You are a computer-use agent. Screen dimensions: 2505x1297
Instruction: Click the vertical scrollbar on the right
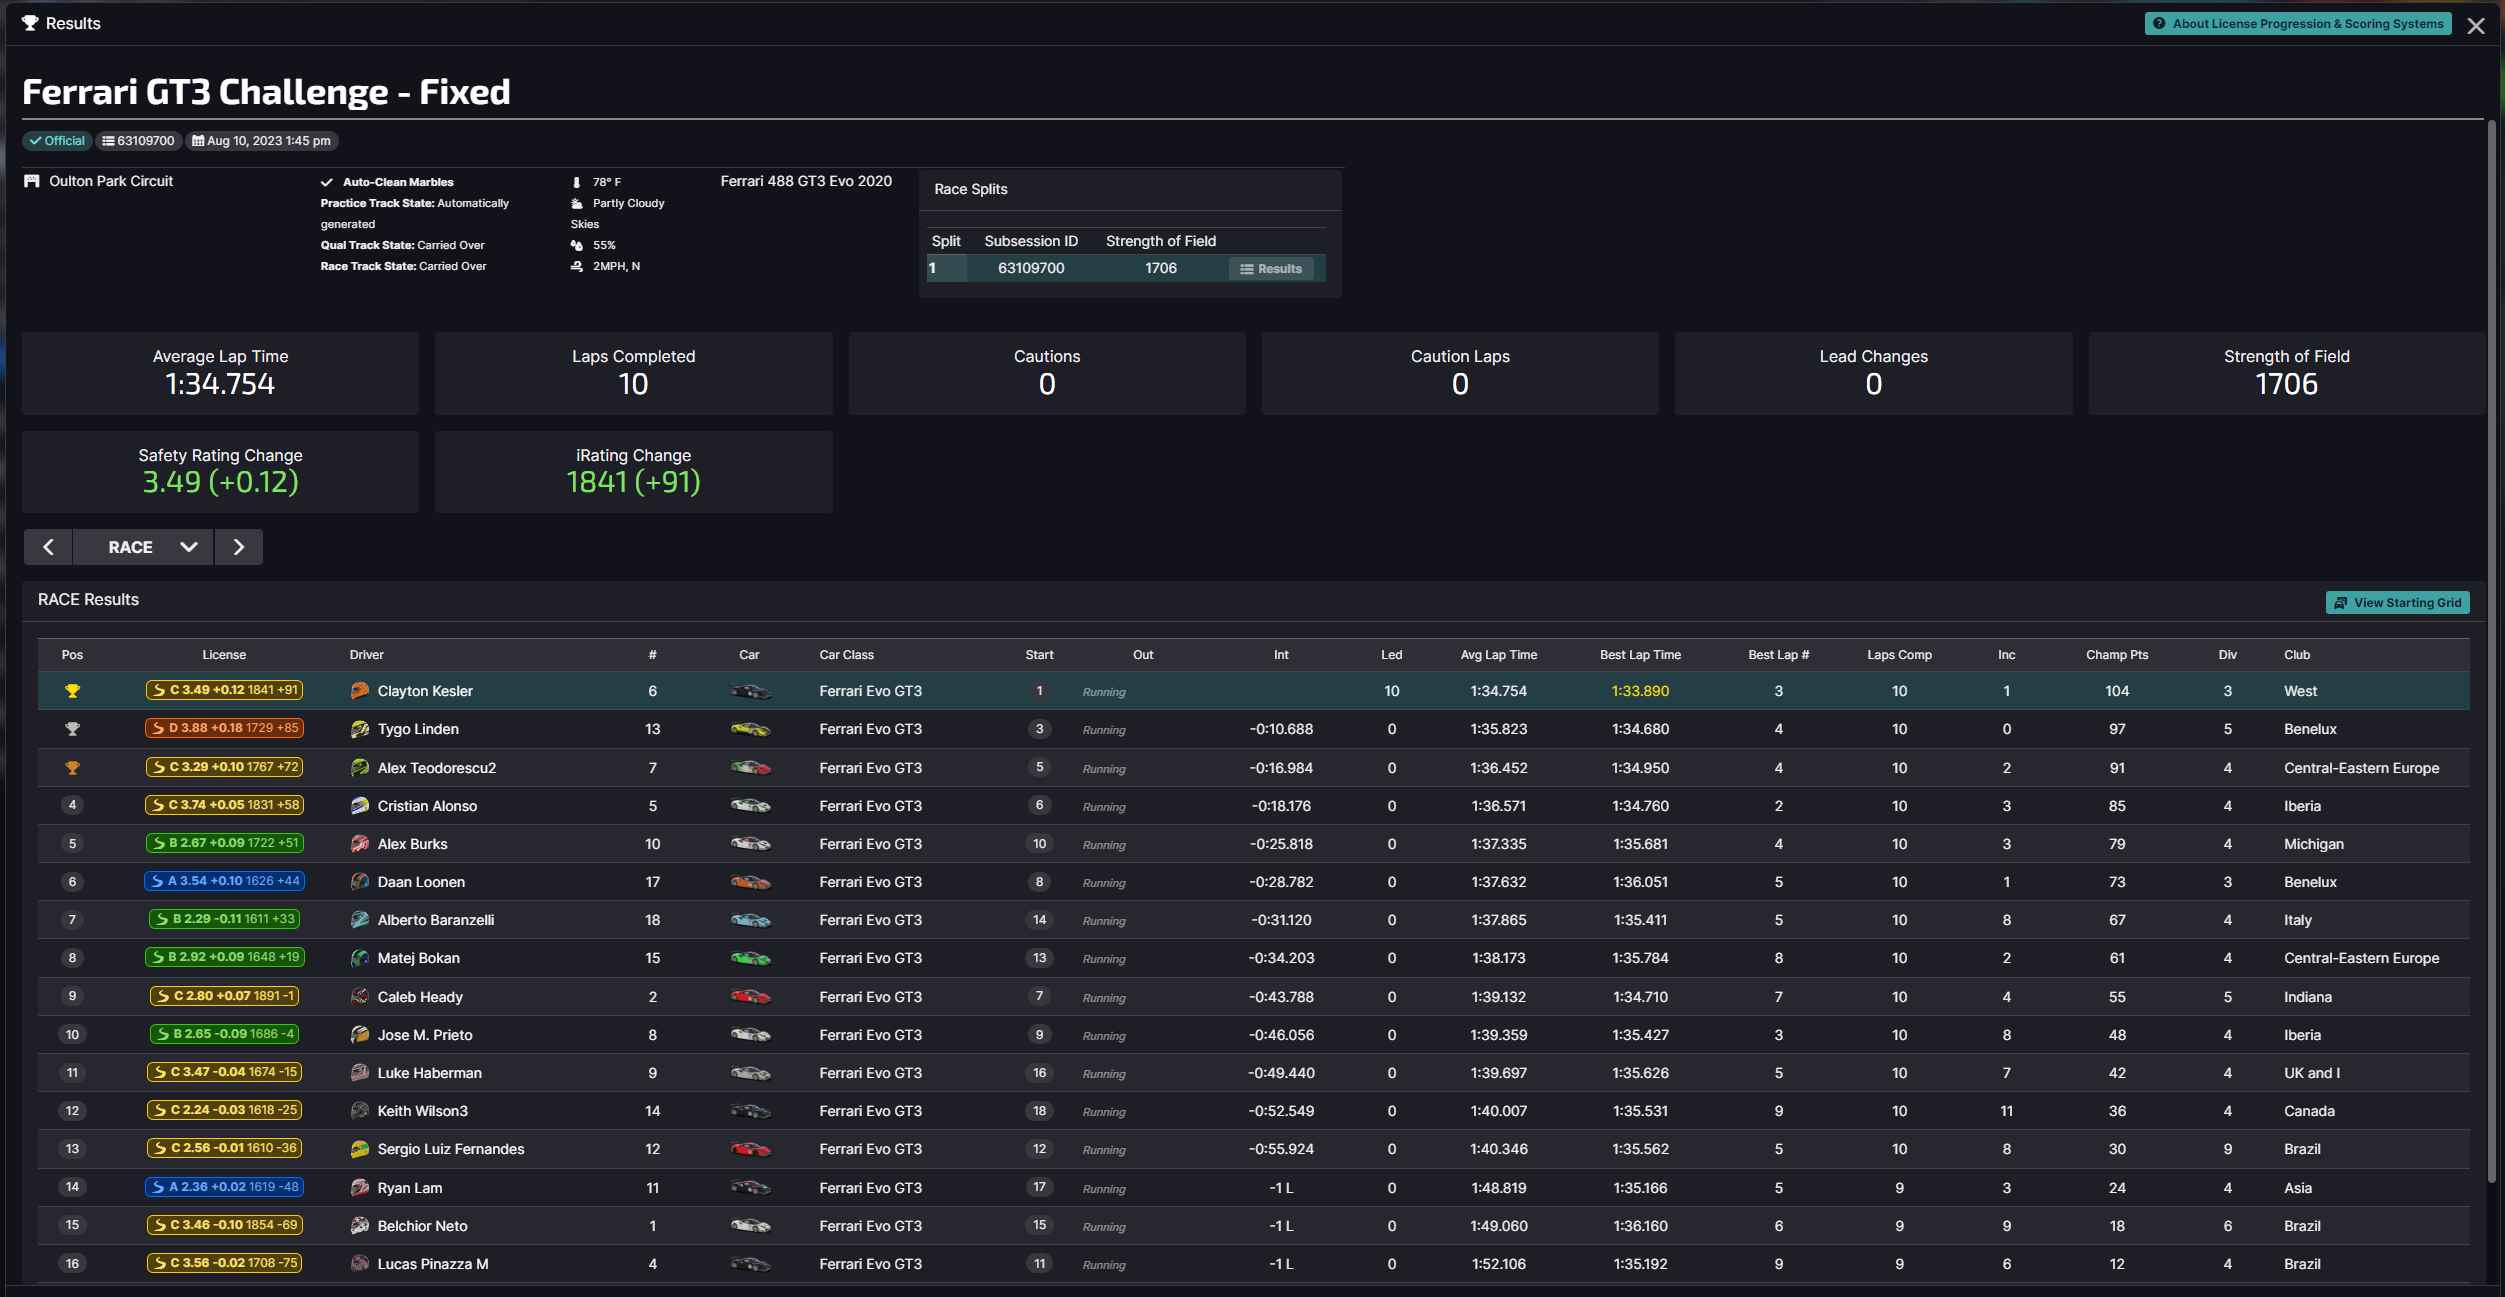(2492, 650)
